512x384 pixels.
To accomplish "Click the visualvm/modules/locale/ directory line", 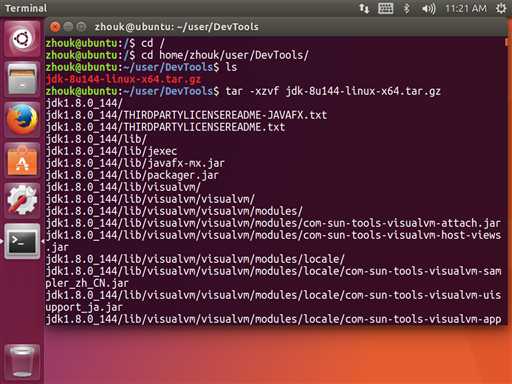I will click(195, 259).
